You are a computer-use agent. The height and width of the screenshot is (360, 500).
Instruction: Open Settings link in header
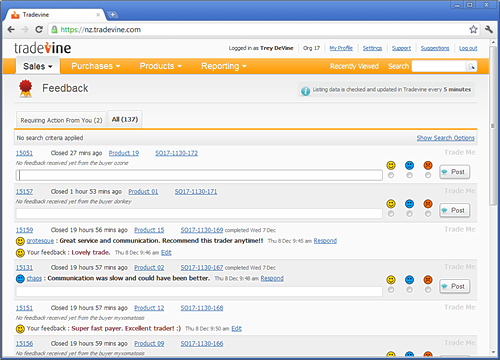coord(372,48)
